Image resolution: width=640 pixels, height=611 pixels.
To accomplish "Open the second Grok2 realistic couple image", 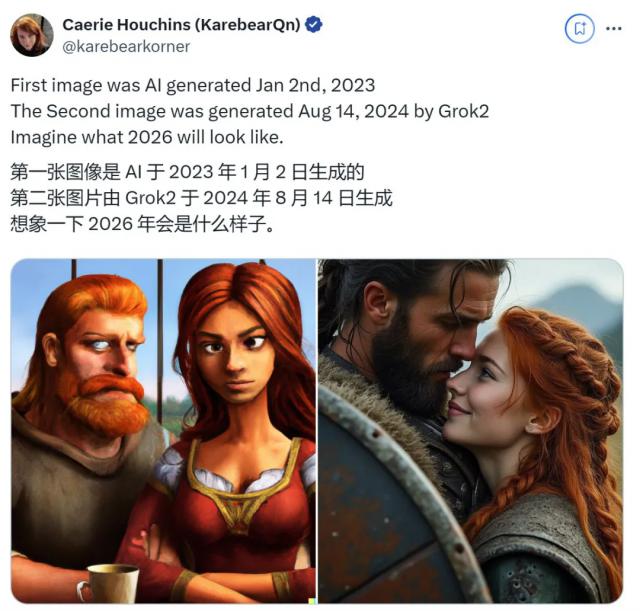I will tap(471, 431).
